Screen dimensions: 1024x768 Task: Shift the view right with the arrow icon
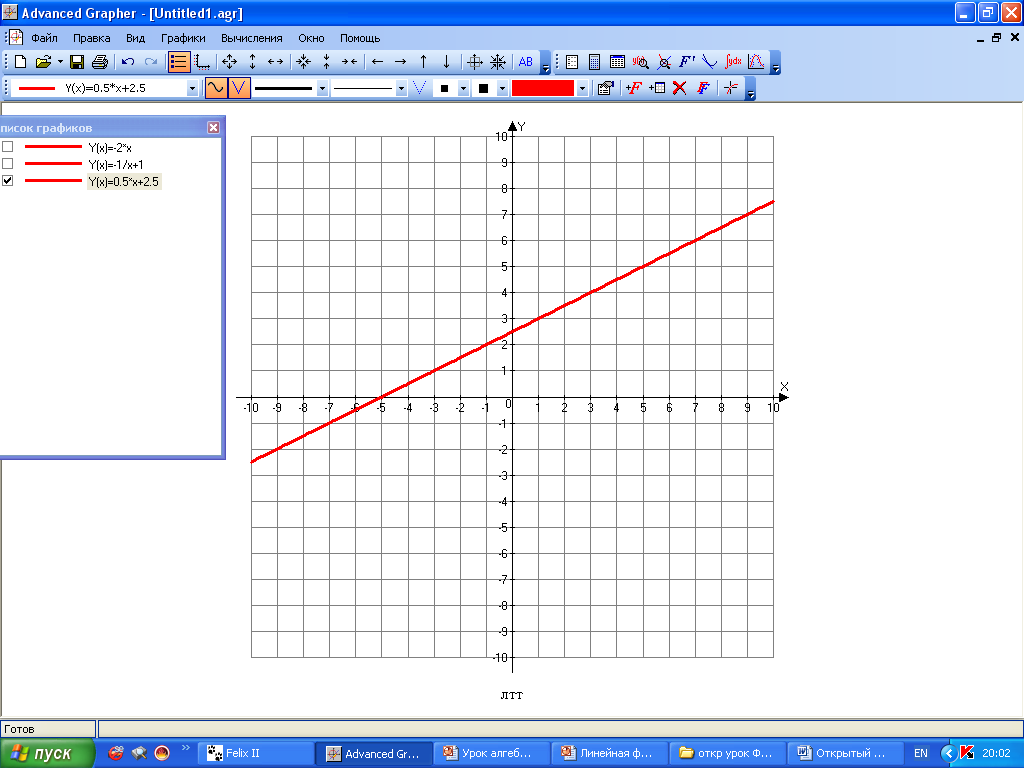pos(400,62)
